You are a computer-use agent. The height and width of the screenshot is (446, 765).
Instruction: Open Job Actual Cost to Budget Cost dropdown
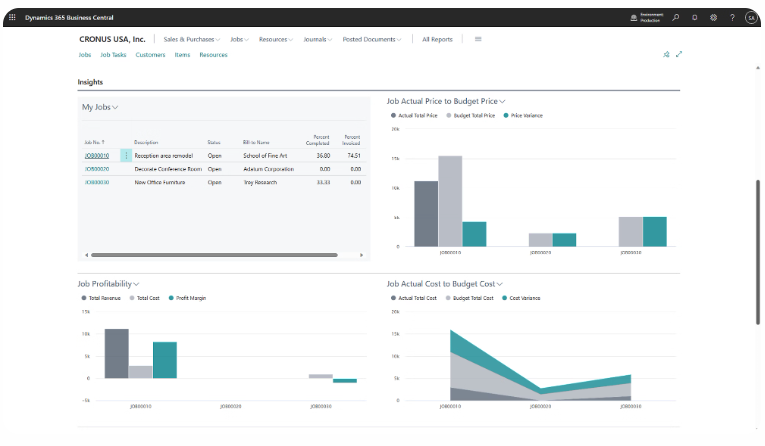tap(444, 284)
